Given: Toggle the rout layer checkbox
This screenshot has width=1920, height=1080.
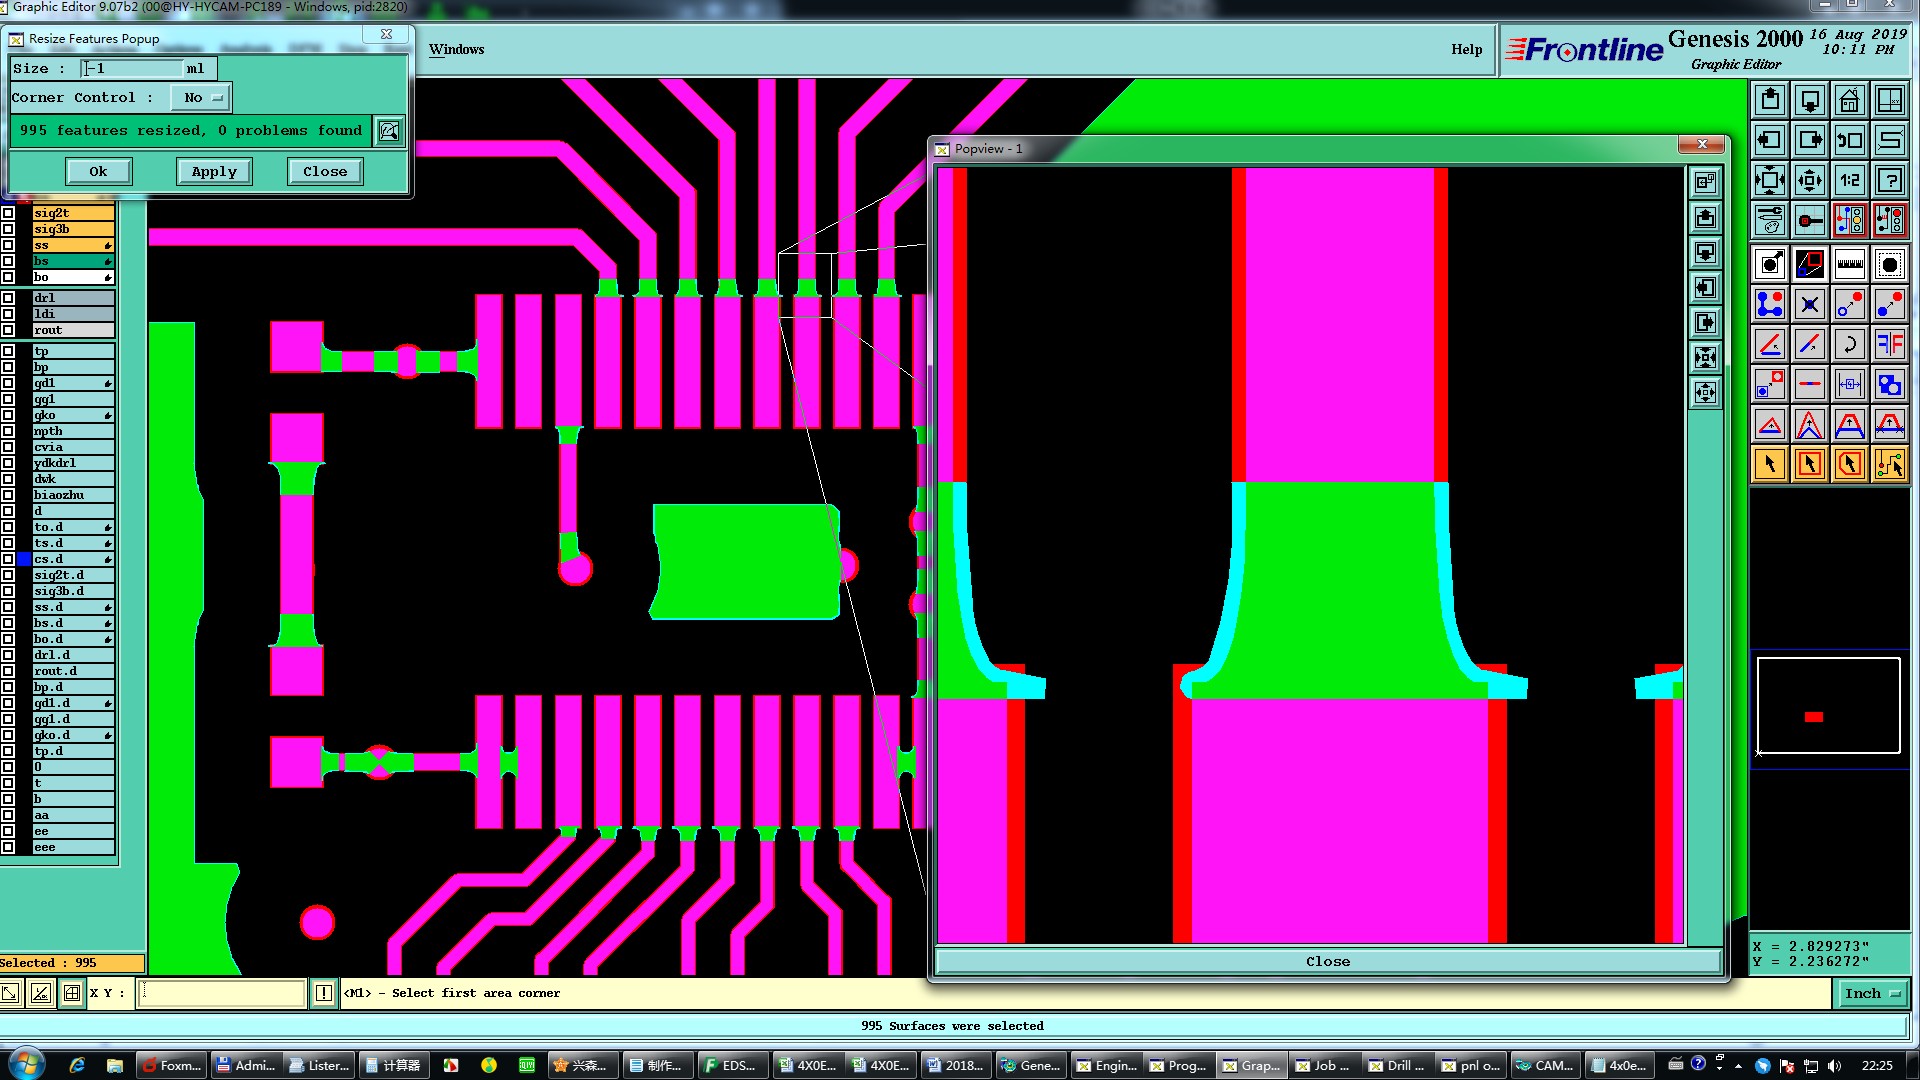Looking at the screenshot, I should point(8,330).
